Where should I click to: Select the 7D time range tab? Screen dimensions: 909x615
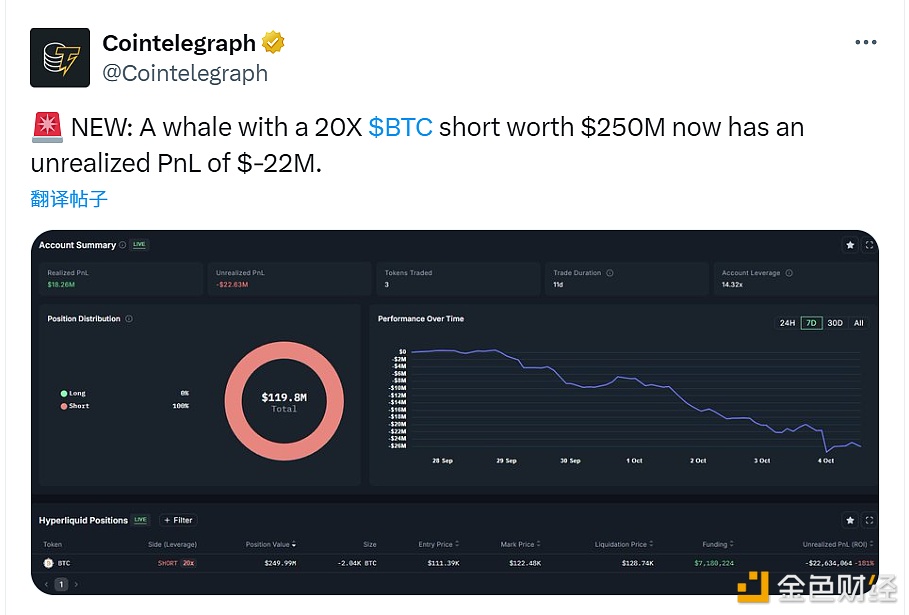coord(811,323)
